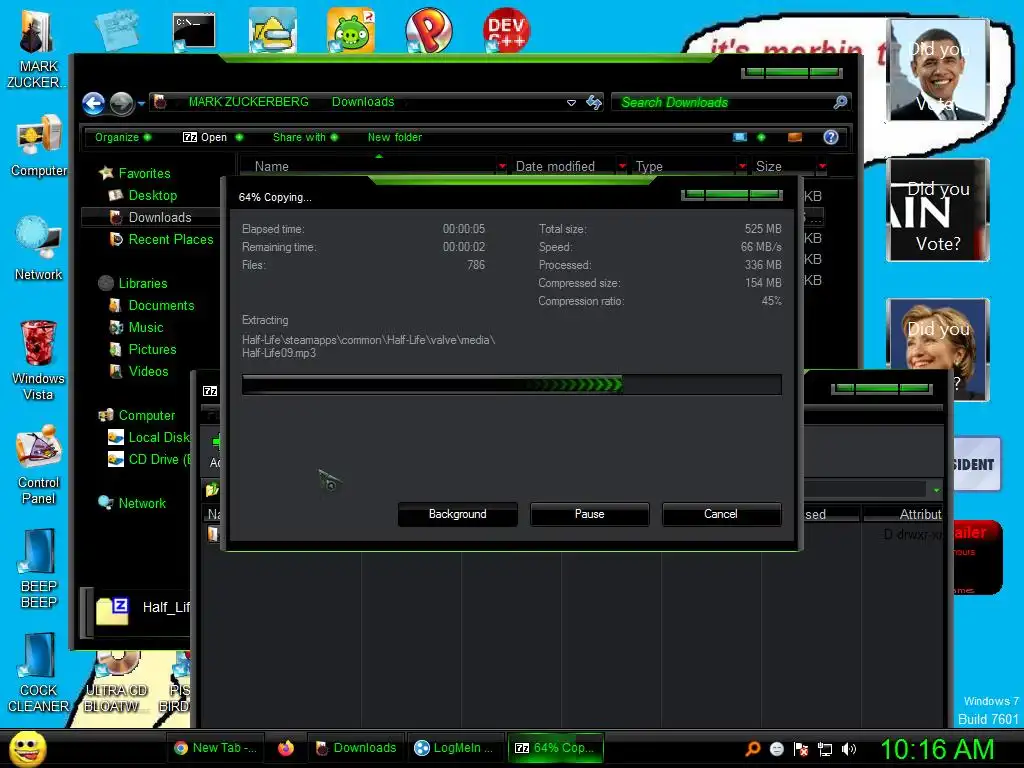Image resolution: width=1024 pixels, height=768 pixels.
Task: Click the smiley Start button
Action: click(x=27, y=748)
